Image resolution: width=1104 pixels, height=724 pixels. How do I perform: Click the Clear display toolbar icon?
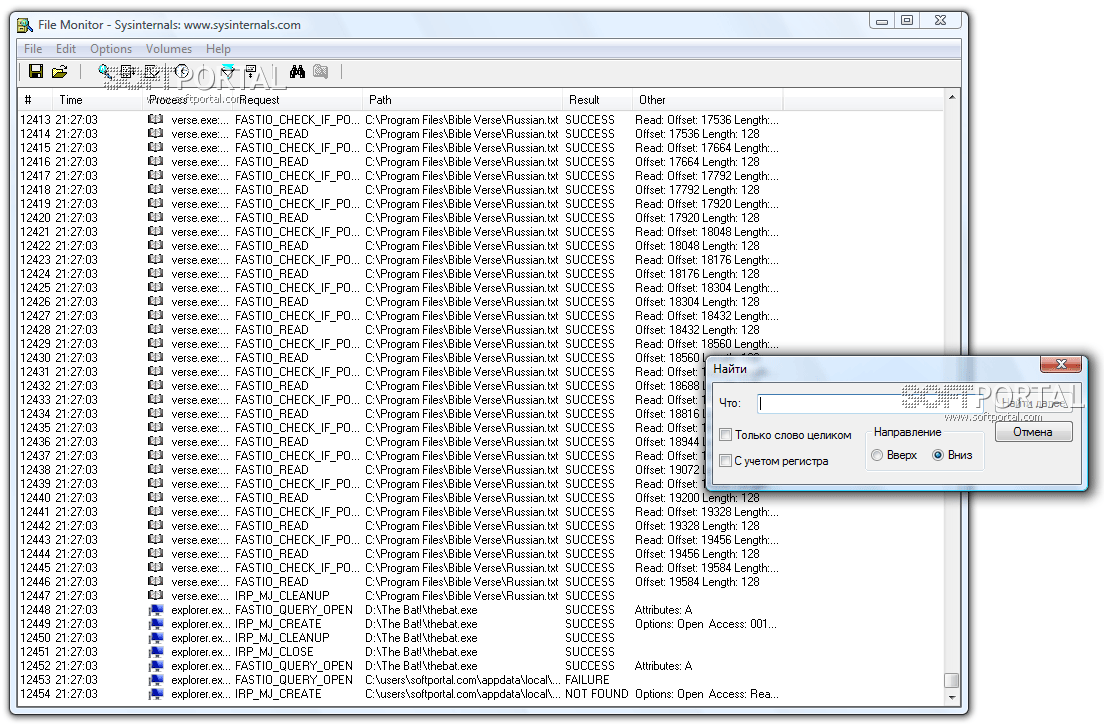(152, 71)
